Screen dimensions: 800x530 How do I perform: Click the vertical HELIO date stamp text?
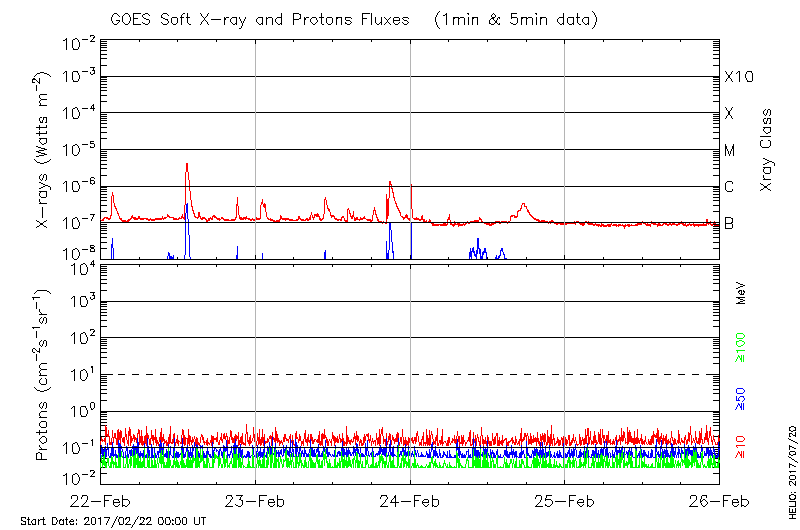click(x=791, y=468)
